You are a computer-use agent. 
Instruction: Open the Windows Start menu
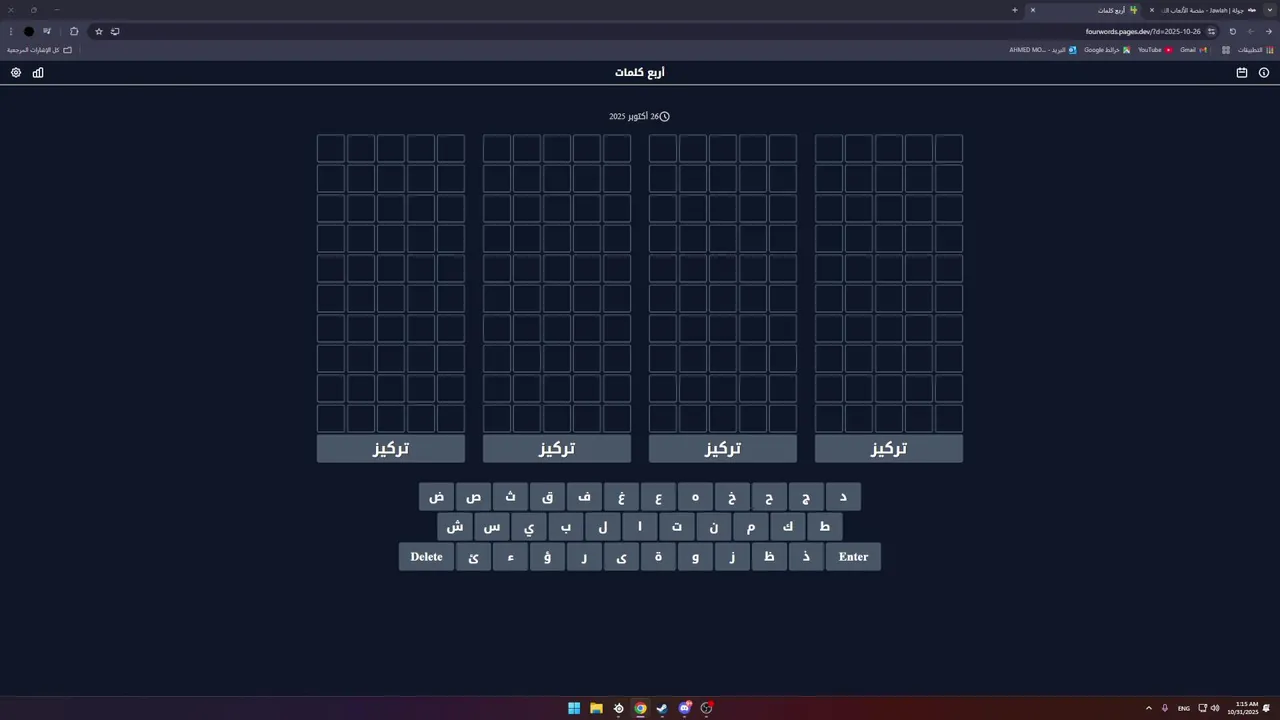[574, 708]
